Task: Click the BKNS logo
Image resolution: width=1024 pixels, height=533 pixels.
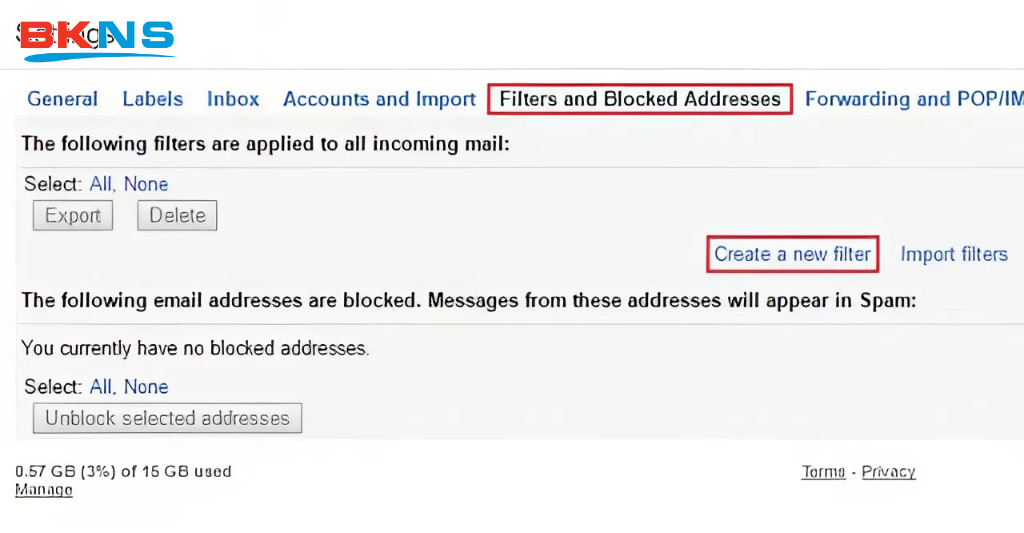Action: click(x=97, y=39)
